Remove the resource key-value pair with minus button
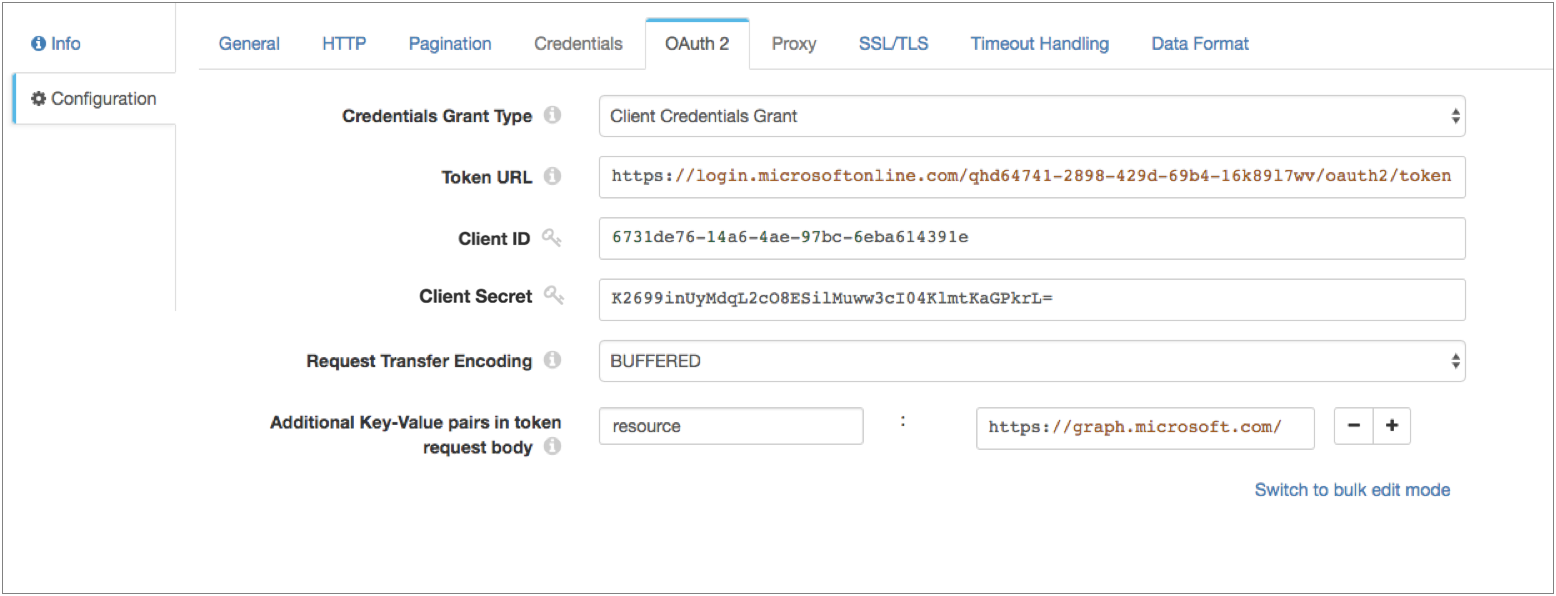The image size is (1556, 596). point(1353,426)
